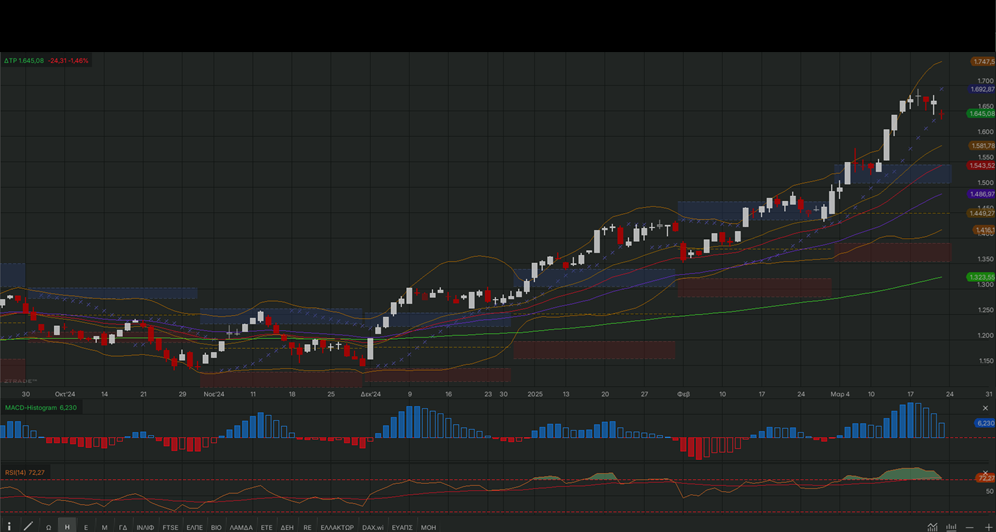Screen dimensions: 996x532
Task: Load the ΕΥΑΠΣ symbol
Action: click(x=402, y=527)
